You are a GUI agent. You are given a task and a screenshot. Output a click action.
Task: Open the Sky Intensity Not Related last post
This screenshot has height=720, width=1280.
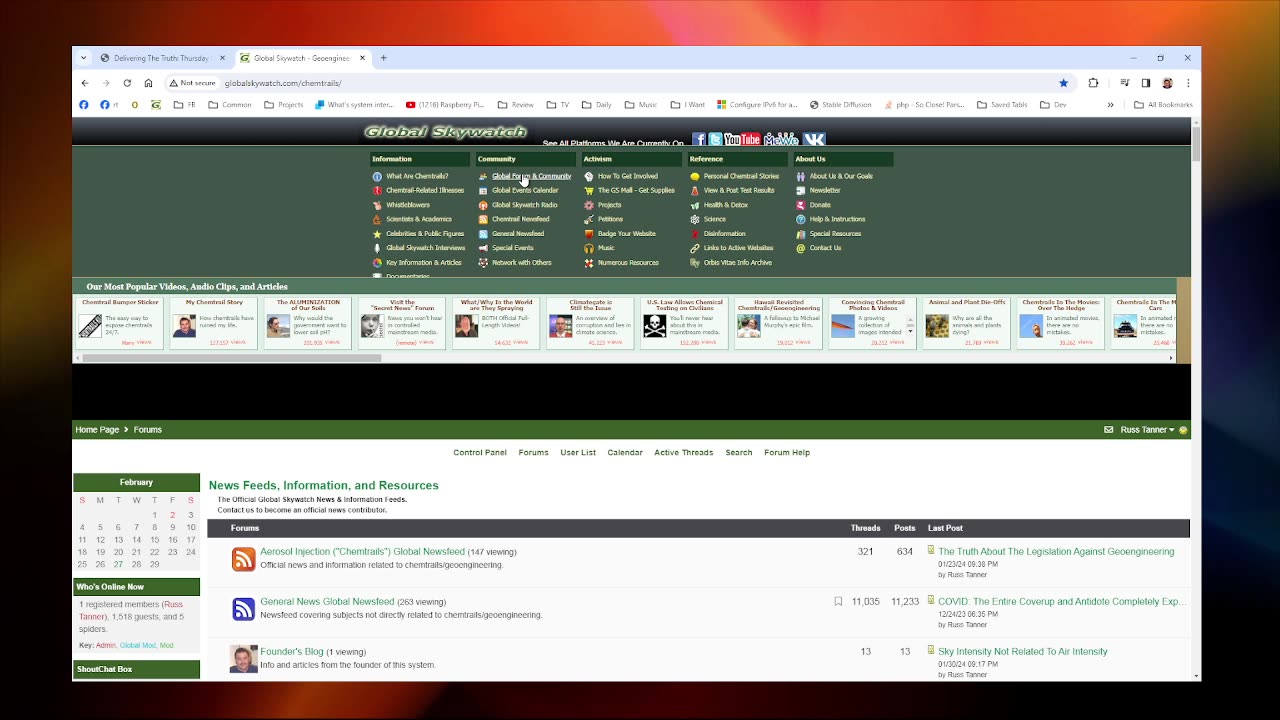(1023, 652)
